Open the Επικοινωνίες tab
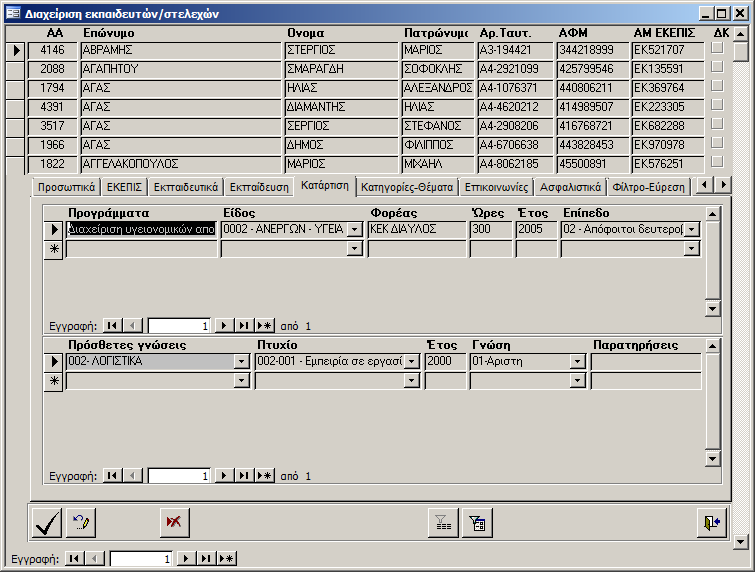Screen dimensions: 755x572 tap(496, 186)
